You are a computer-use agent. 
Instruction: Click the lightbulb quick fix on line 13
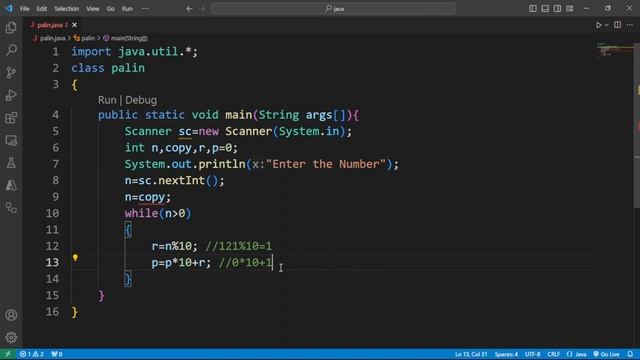(x=75, y=258)
